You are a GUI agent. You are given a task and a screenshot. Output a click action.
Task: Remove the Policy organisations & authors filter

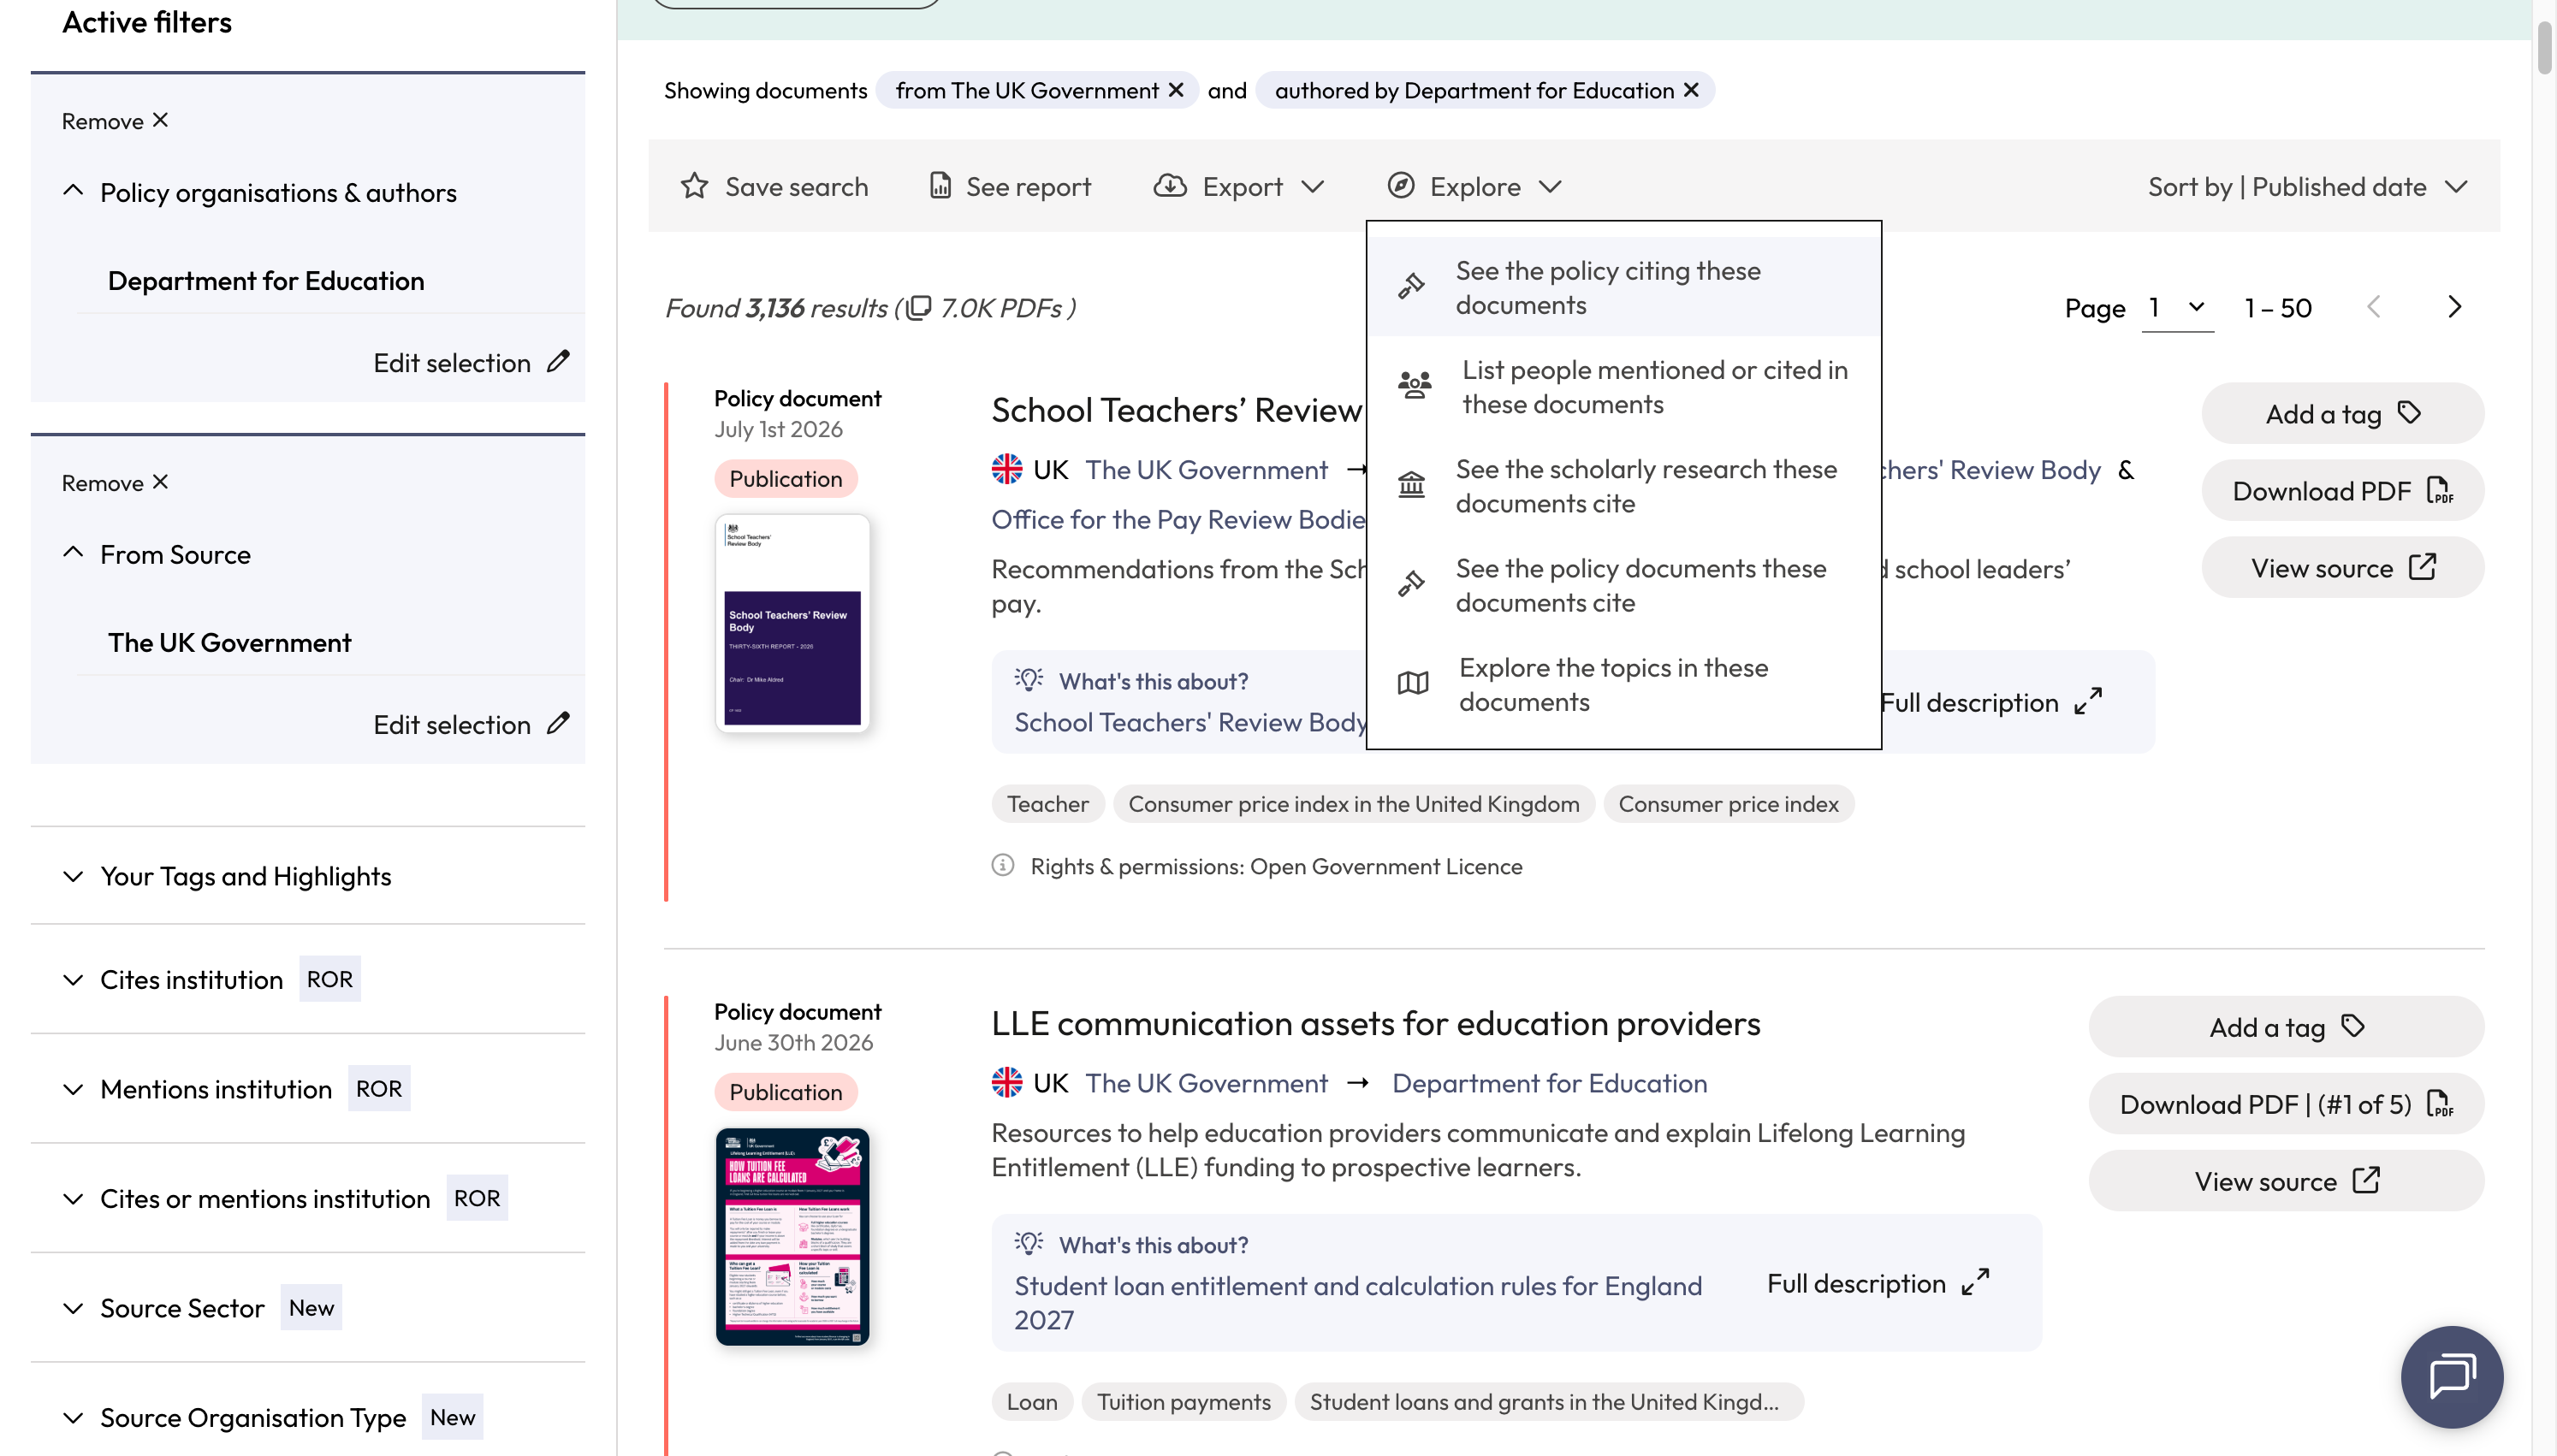(x=115, y=121)
